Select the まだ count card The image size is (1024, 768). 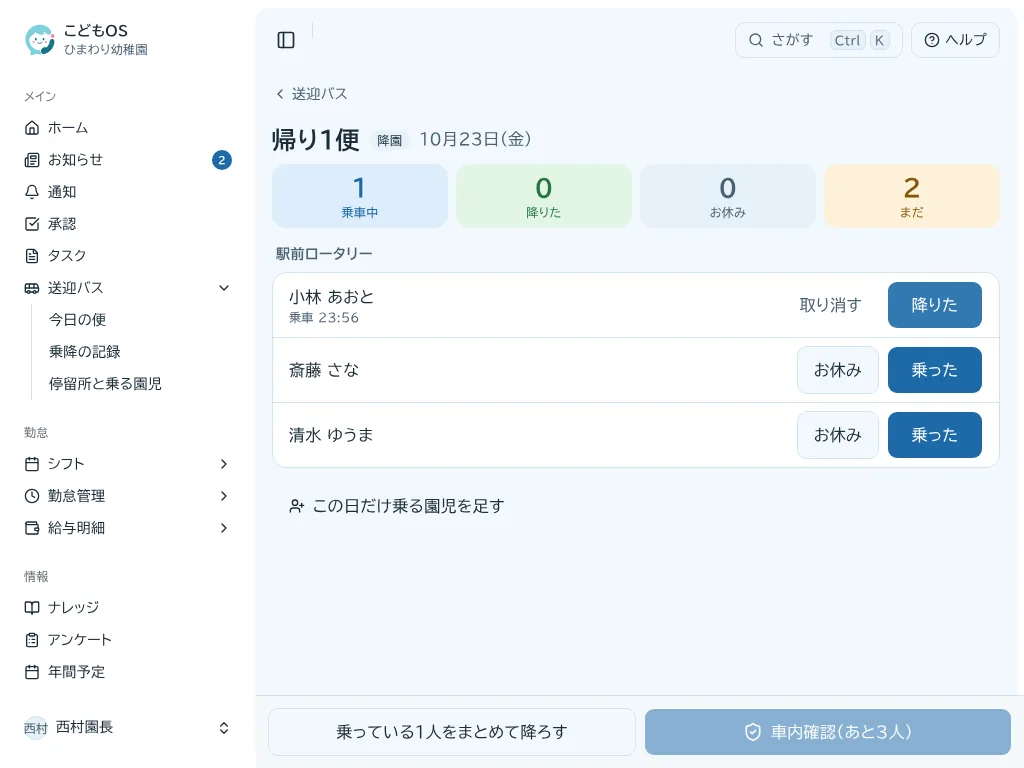tap(912, 196)
